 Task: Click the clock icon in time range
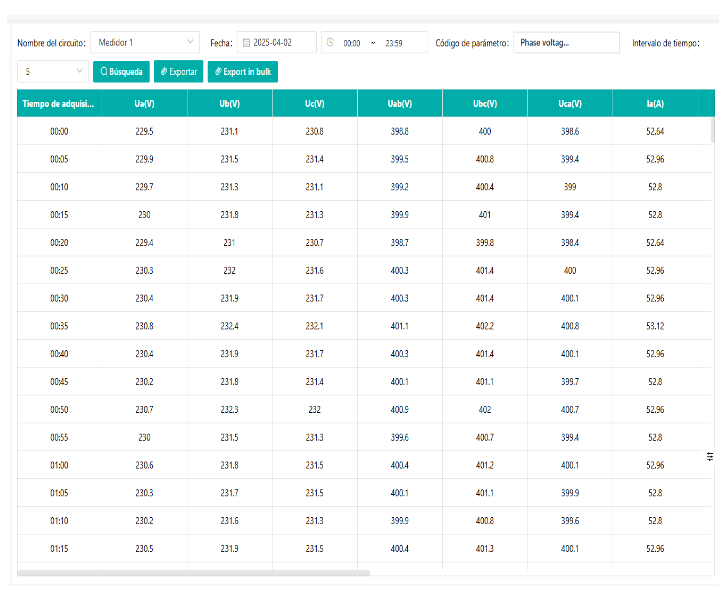click(x=330, y=42)
